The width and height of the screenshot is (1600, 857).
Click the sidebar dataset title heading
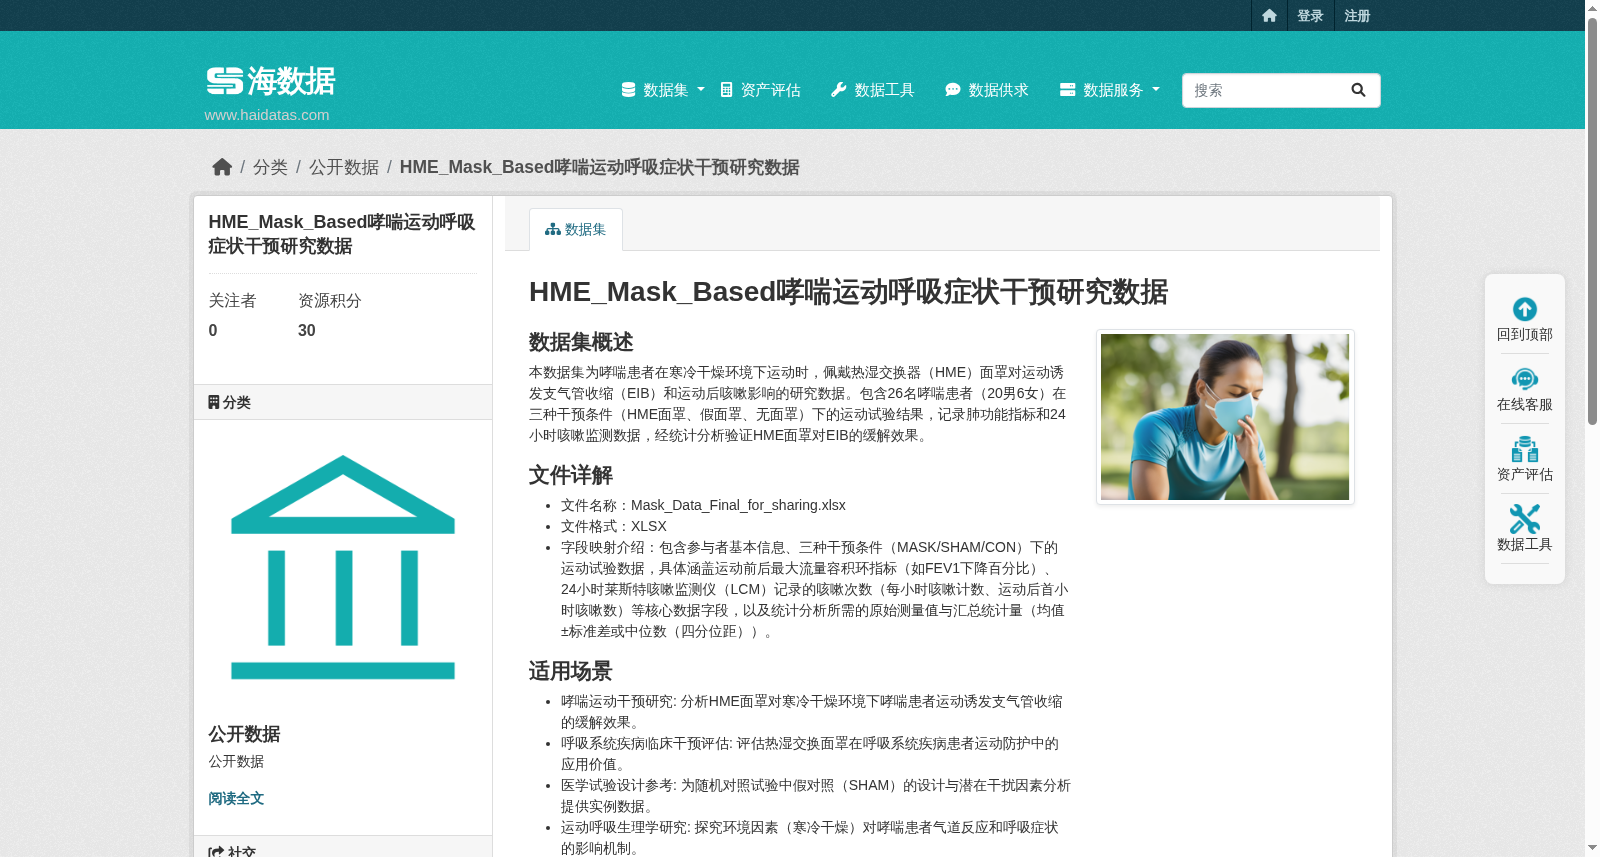point(342,234)
